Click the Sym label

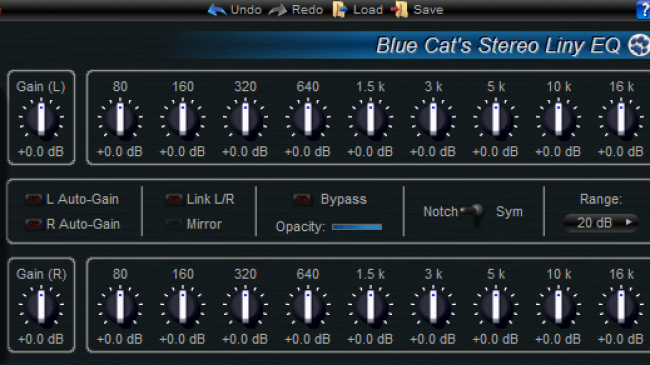click(509, 212)
